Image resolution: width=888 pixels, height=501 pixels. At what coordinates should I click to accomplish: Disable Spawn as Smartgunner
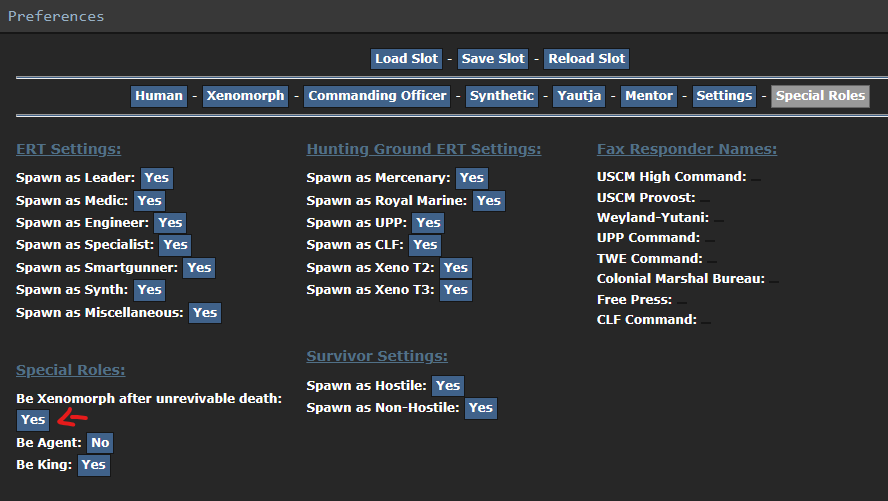199,267
